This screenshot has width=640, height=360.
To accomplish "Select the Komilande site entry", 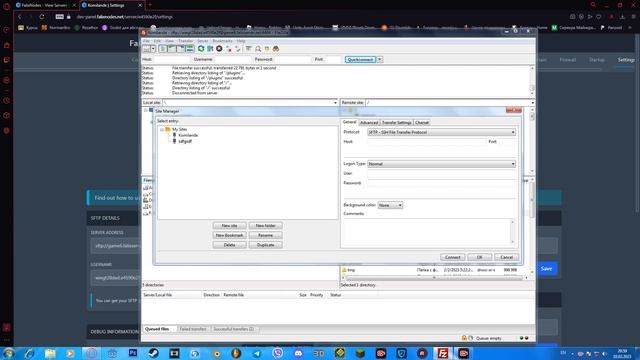I will click(x=188, y=135).
